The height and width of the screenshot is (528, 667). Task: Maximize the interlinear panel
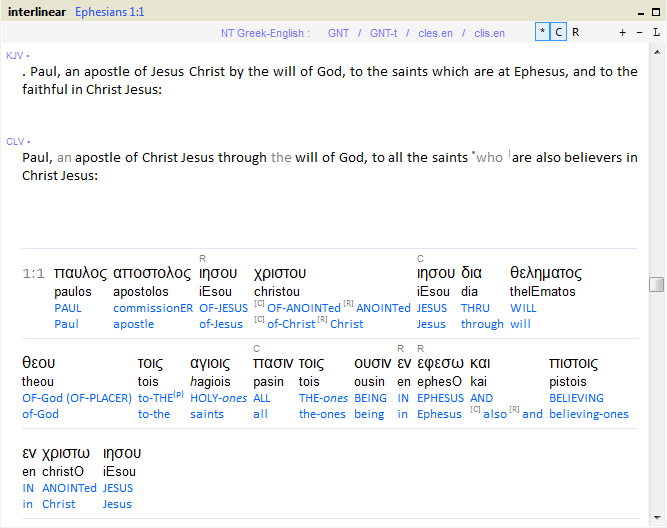pos(656,11)
